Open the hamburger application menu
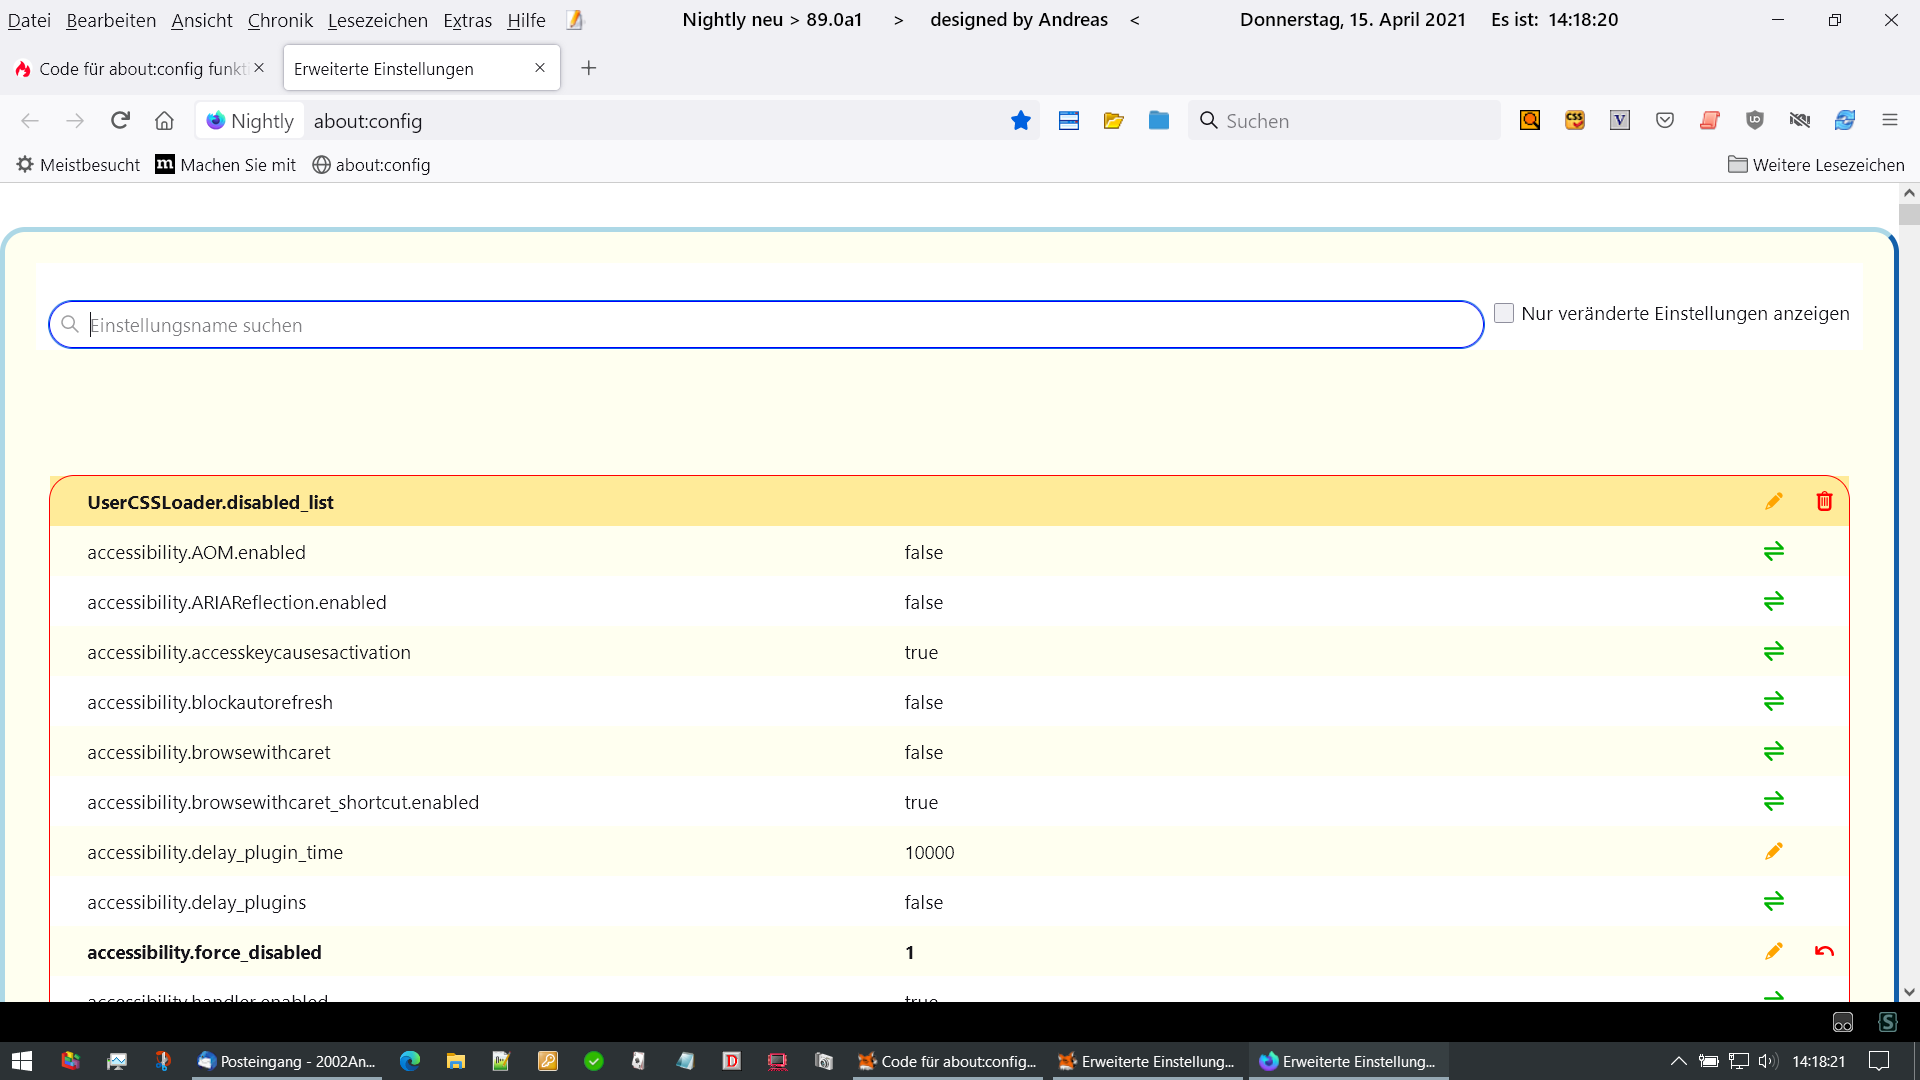 click(1889, 120)
